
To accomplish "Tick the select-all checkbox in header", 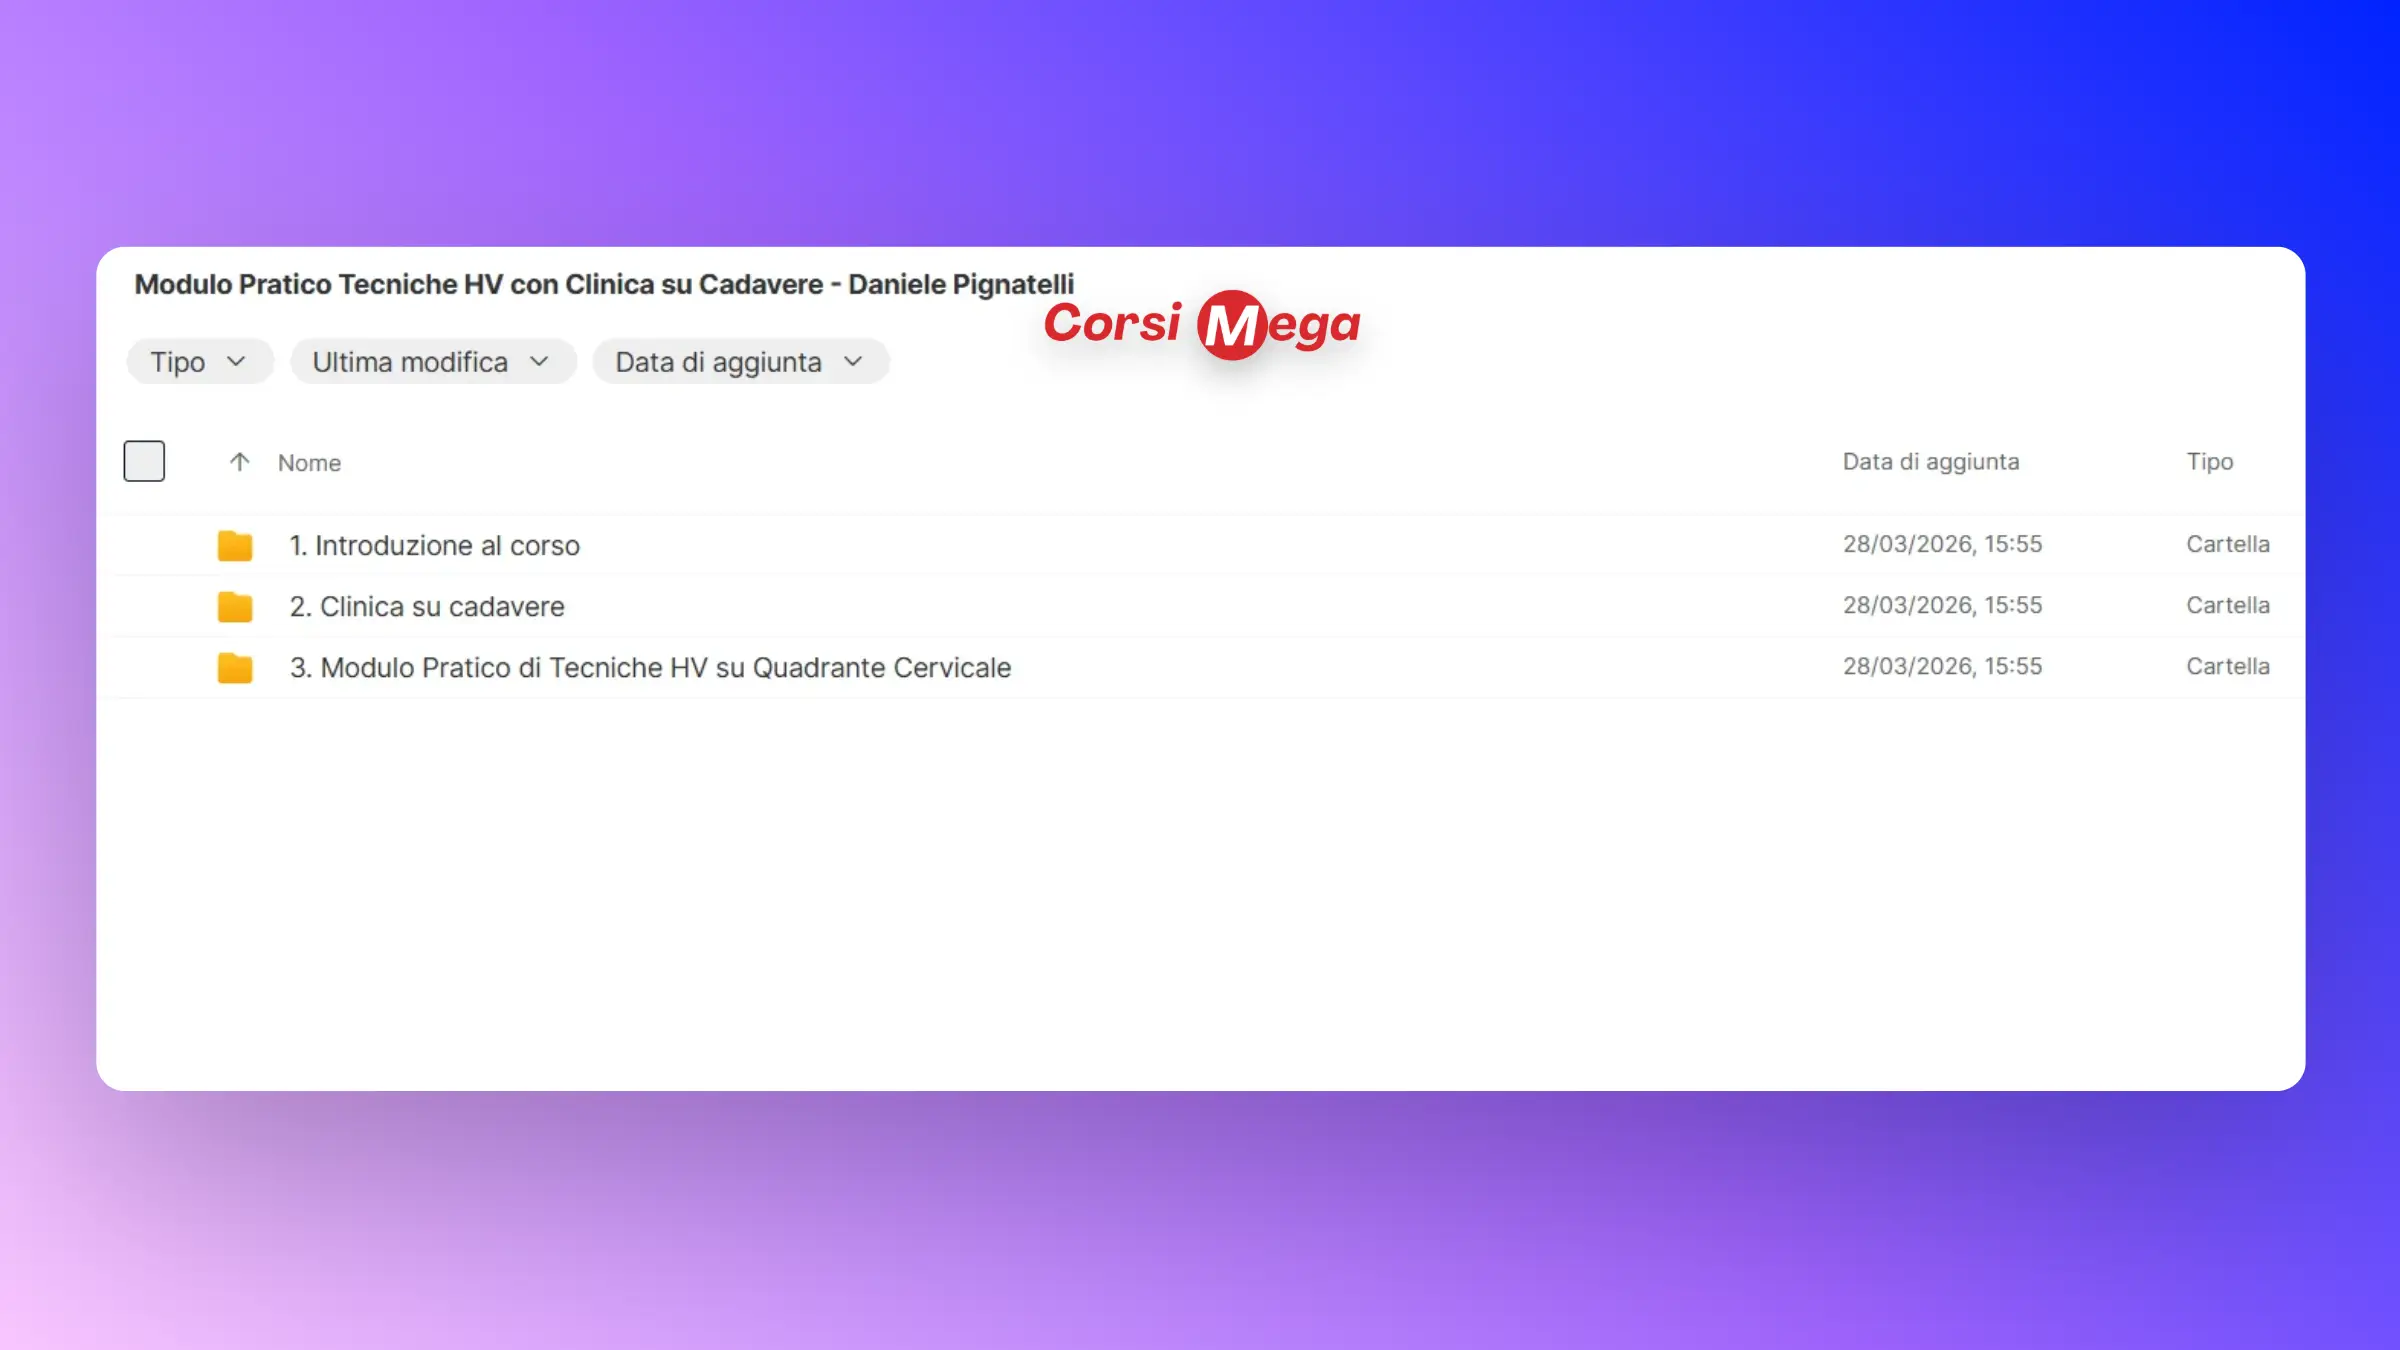I will pyautogui.click(x=144, y=461).
